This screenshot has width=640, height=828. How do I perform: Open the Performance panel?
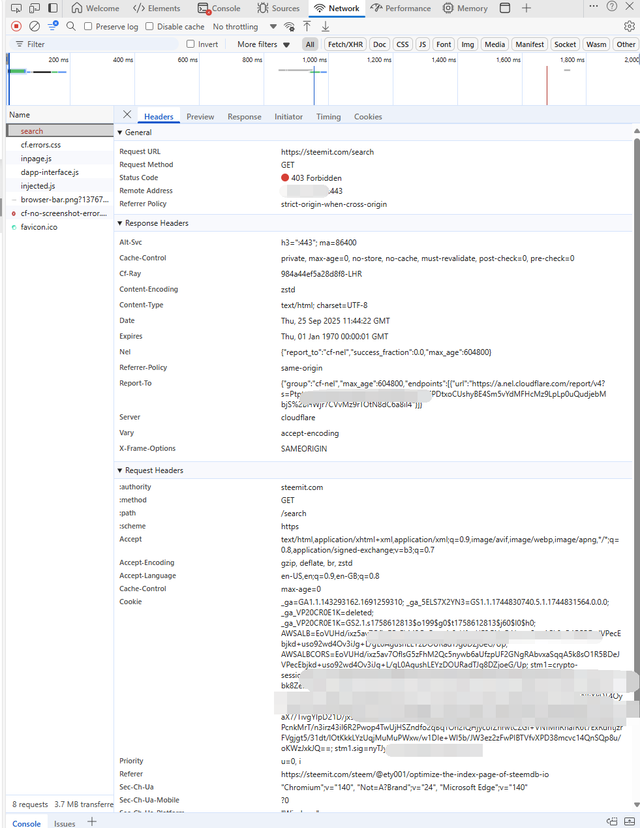pyautogui.click(x=401, y=8)
